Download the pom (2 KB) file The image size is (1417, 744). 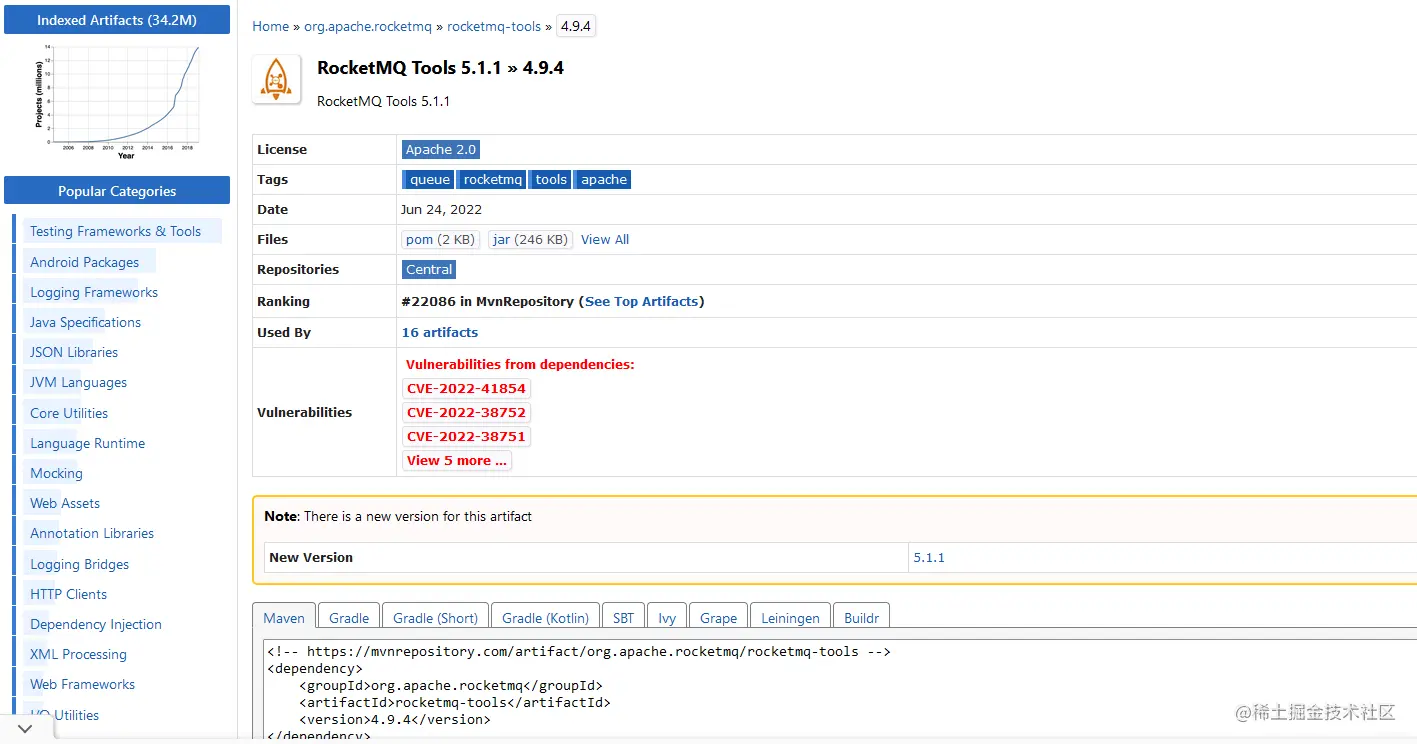[441, 240]
